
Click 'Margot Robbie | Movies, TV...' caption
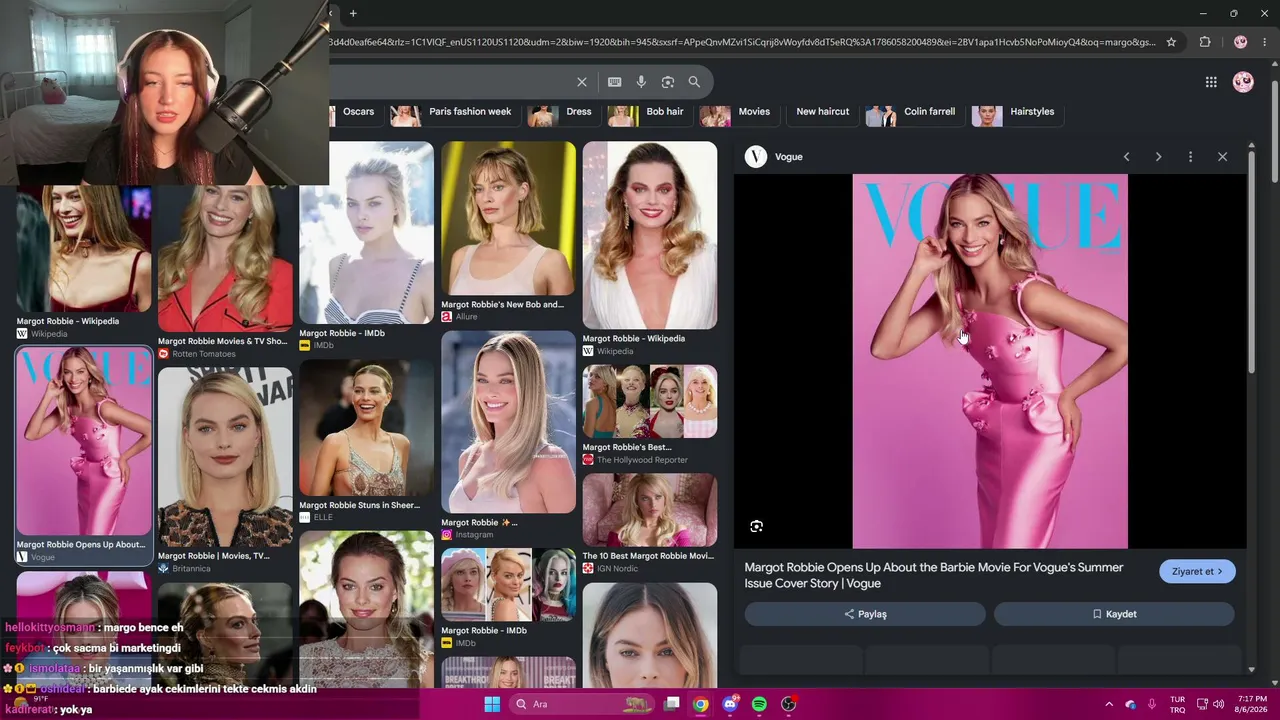point(214,556)
